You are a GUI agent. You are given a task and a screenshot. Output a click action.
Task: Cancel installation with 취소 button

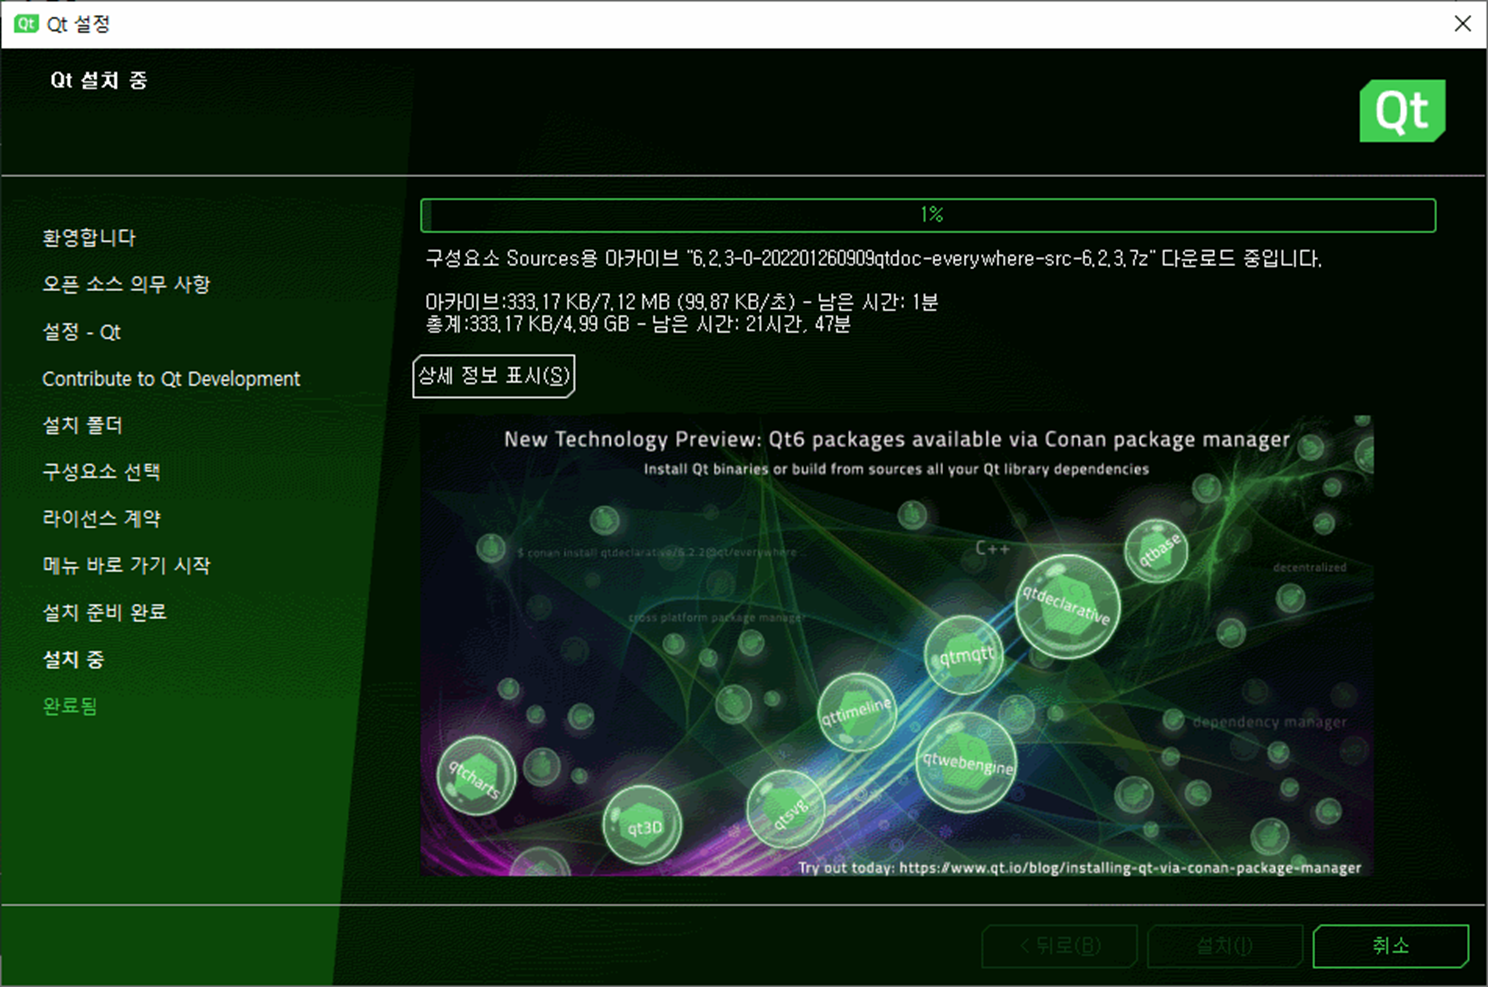pyautogui.click(x=1390, y=946)
